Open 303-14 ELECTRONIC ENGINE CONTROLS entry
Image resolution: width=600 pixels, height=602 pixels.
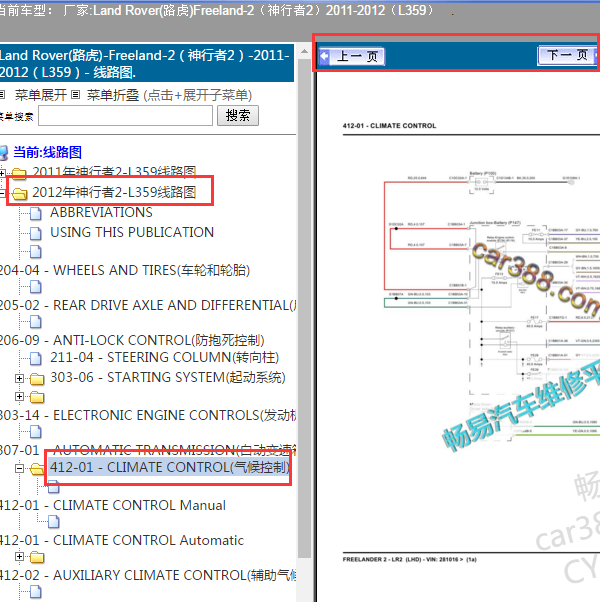point(148,415)
